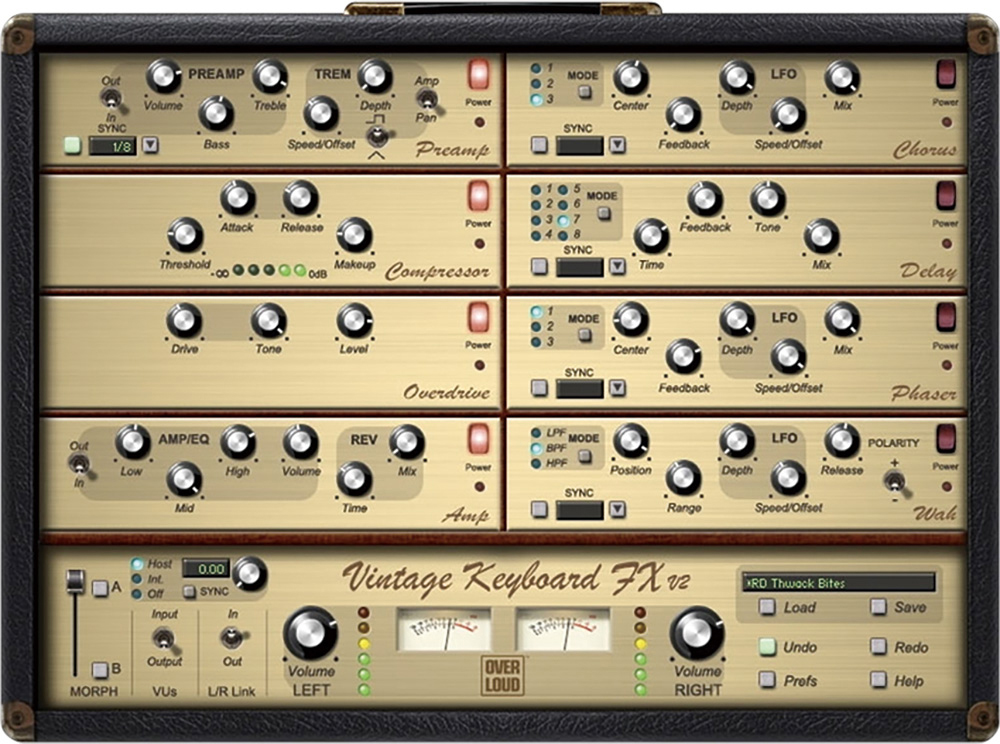Click the Undo button
Image resolution: width=1000 pixels, height=744 pixels.
tap(767, 647)
